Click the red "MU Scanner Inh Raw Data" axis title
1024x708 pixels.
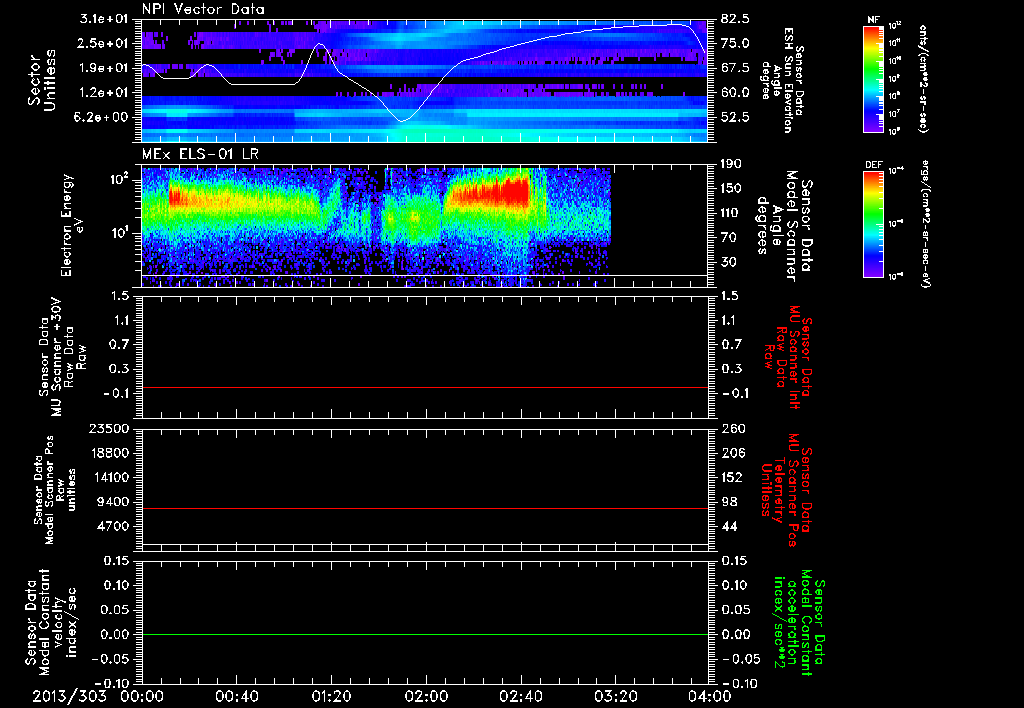[x=787, y=358]
